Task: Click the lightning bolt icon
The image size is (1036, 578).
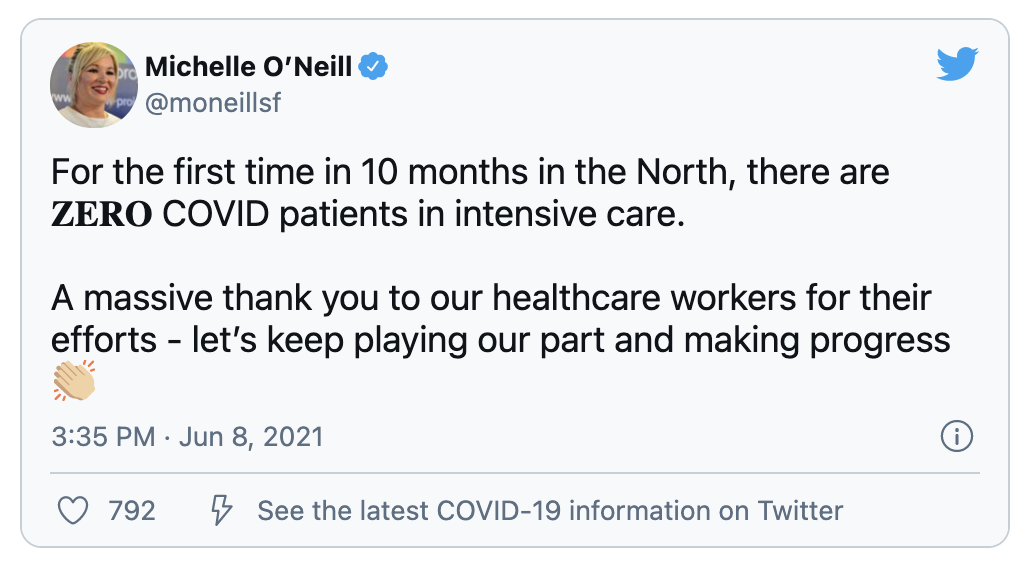Action: tap(220, 511)
